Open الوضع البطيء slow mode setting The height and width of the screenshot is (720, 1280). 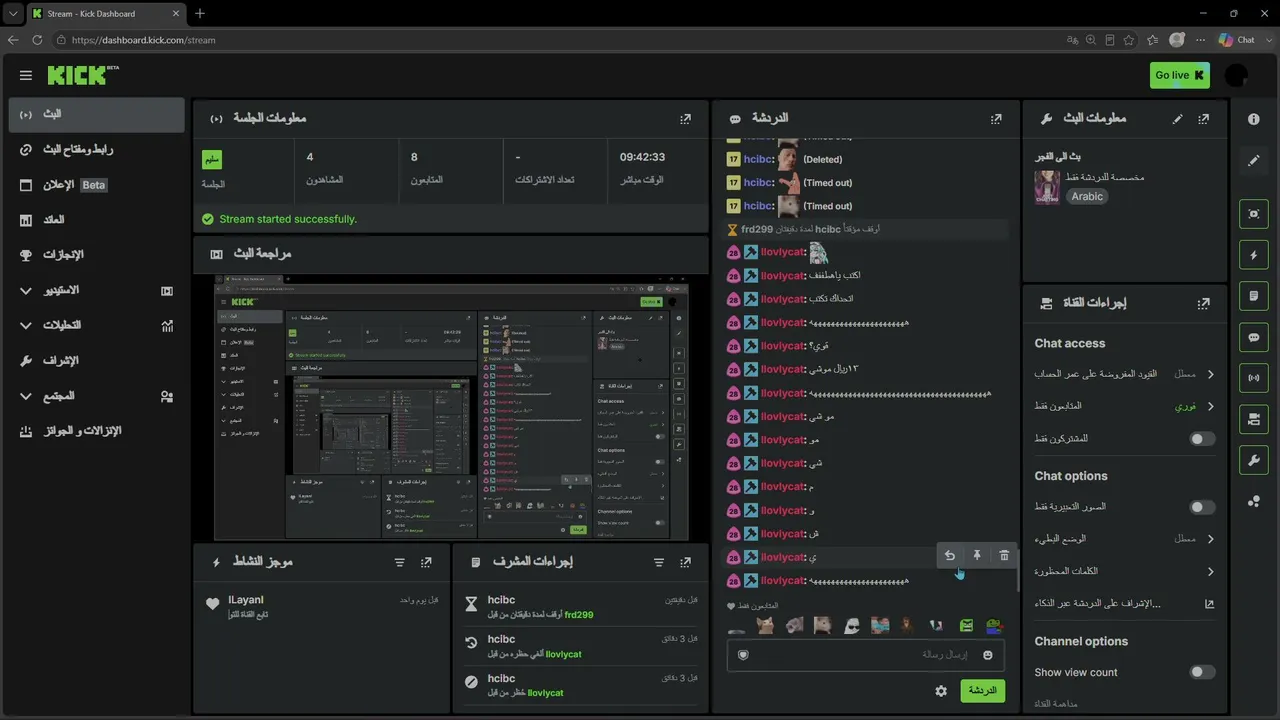[x=1125, y=539]
